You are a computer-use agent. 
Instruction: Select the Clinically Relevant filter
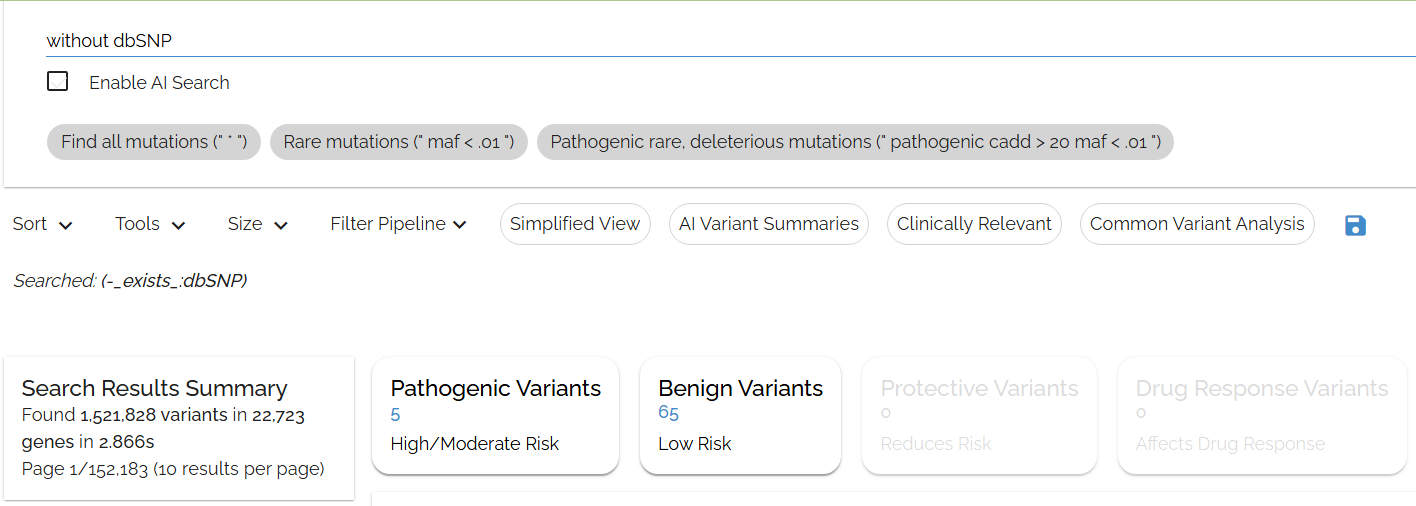click(974, 224)
